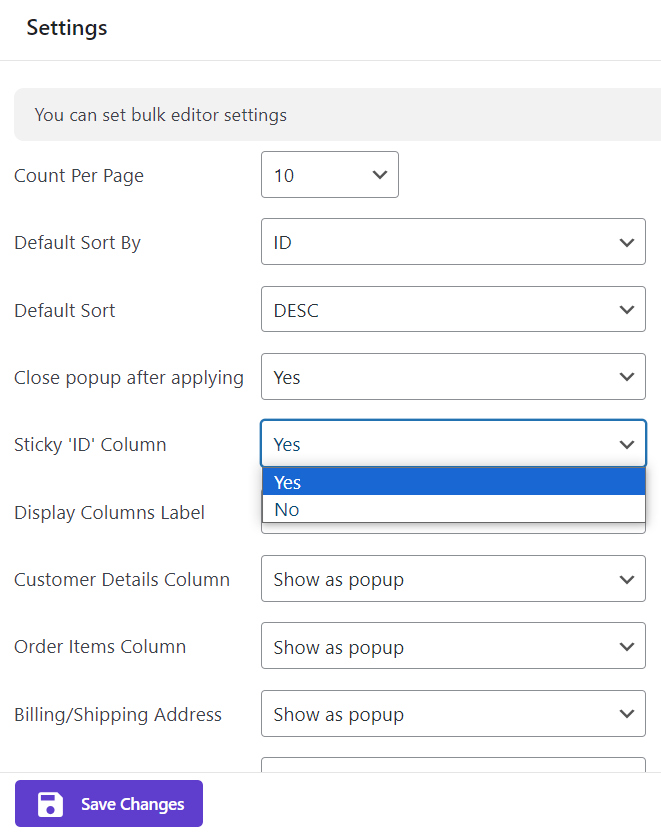Click the partially hidden dropdown above Save
Viewport: 661px width, 833px height.
pos(452,765)
